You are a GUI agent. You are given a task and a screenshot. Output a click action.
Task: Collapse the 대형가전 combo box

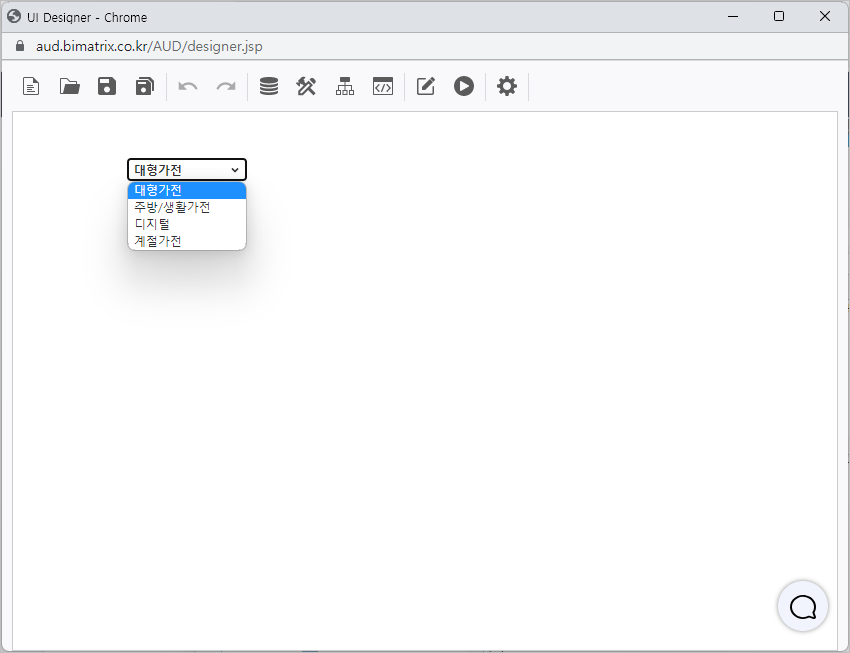click(187, 170)
